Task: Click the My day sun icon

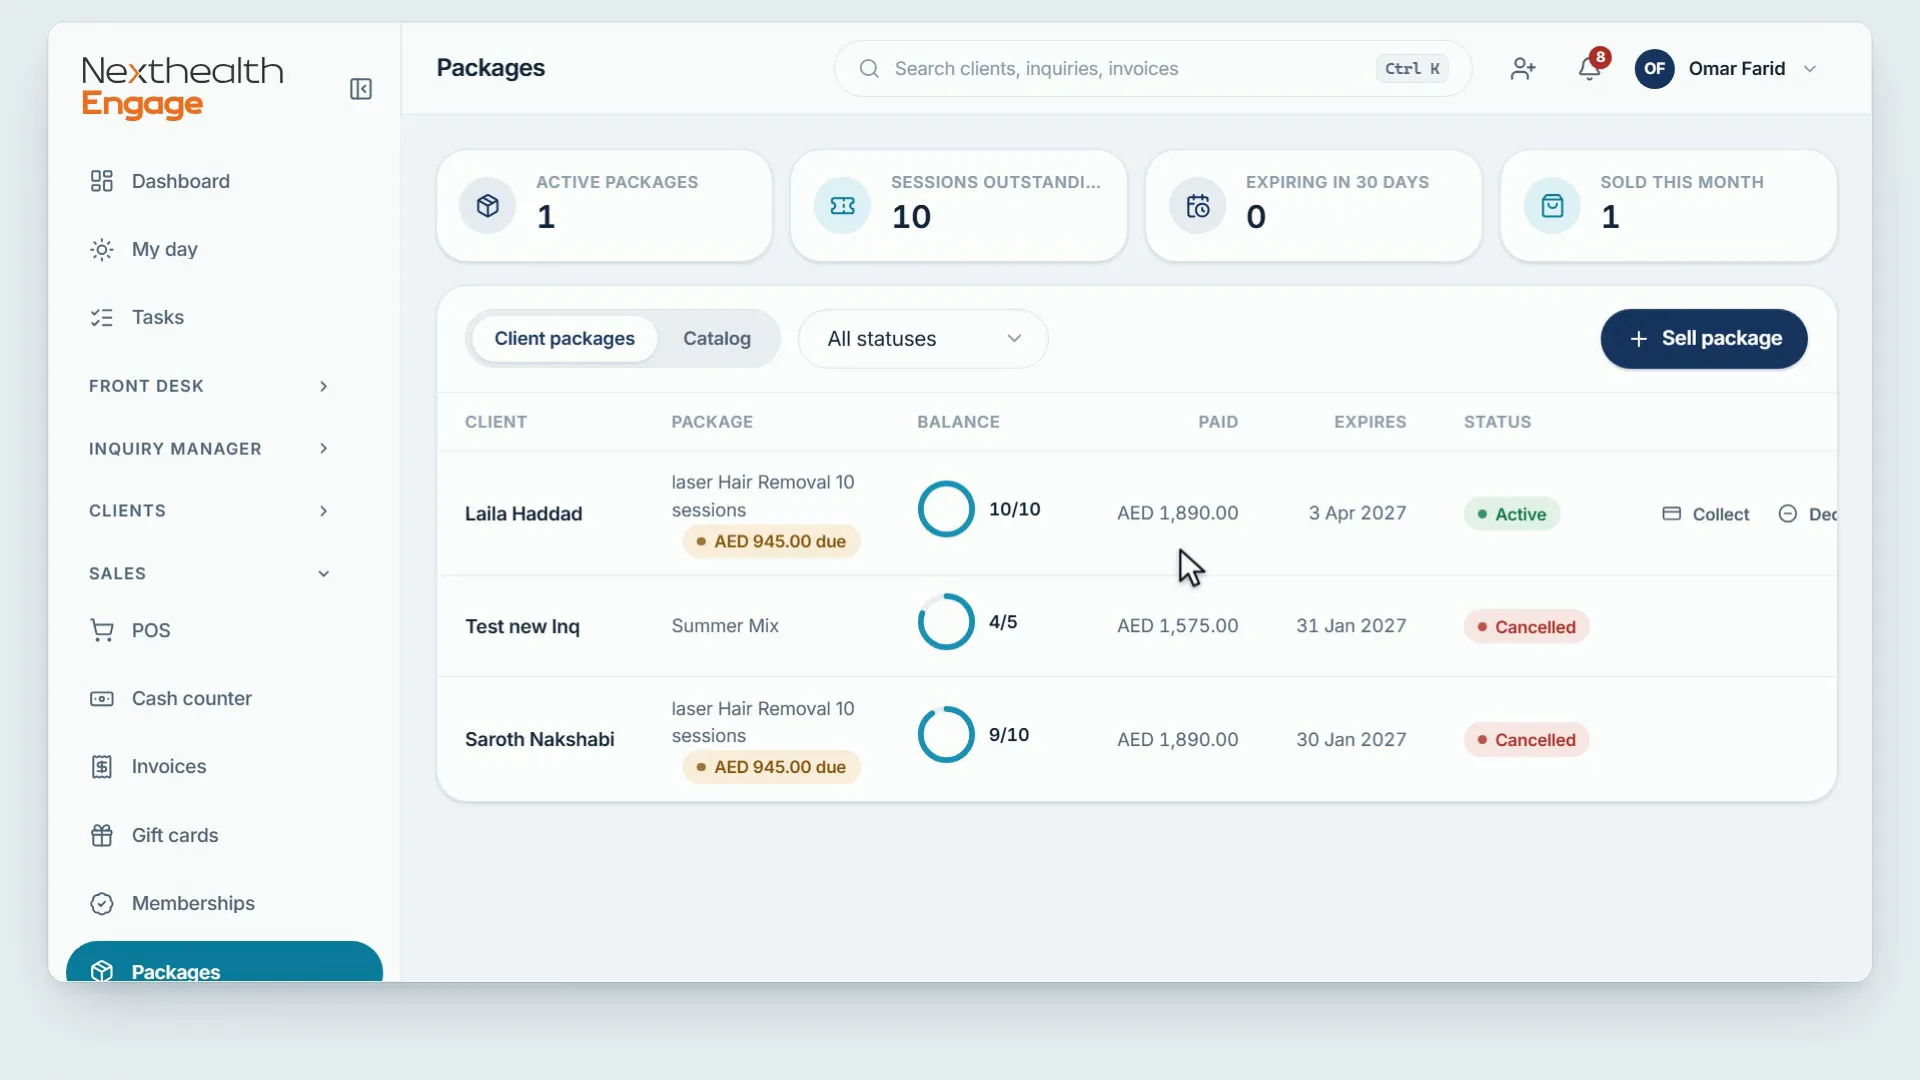Action: point(102,249)
